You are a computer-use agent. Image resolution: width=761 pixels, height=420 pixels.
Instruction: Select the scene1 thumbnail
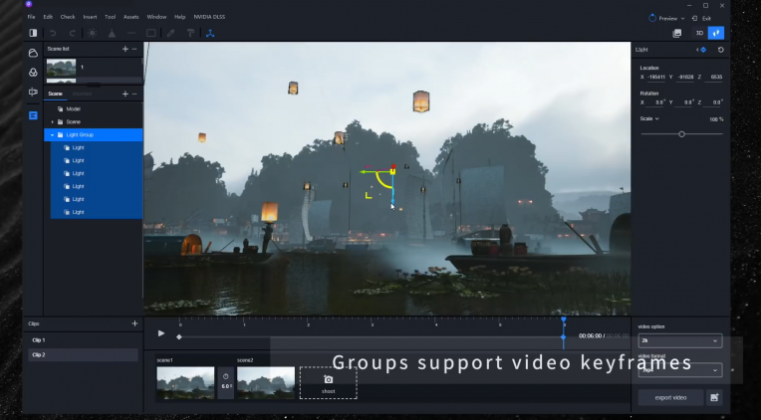point(185,383)
